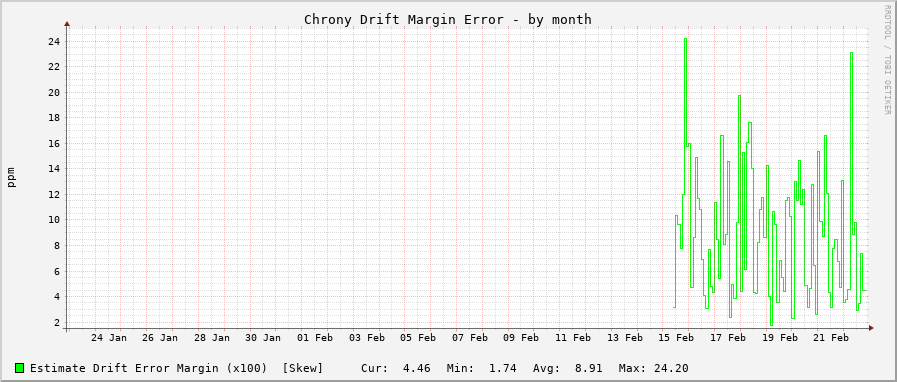Click the y-axis value '18'
Screen dimensions: 897x382
54,118
